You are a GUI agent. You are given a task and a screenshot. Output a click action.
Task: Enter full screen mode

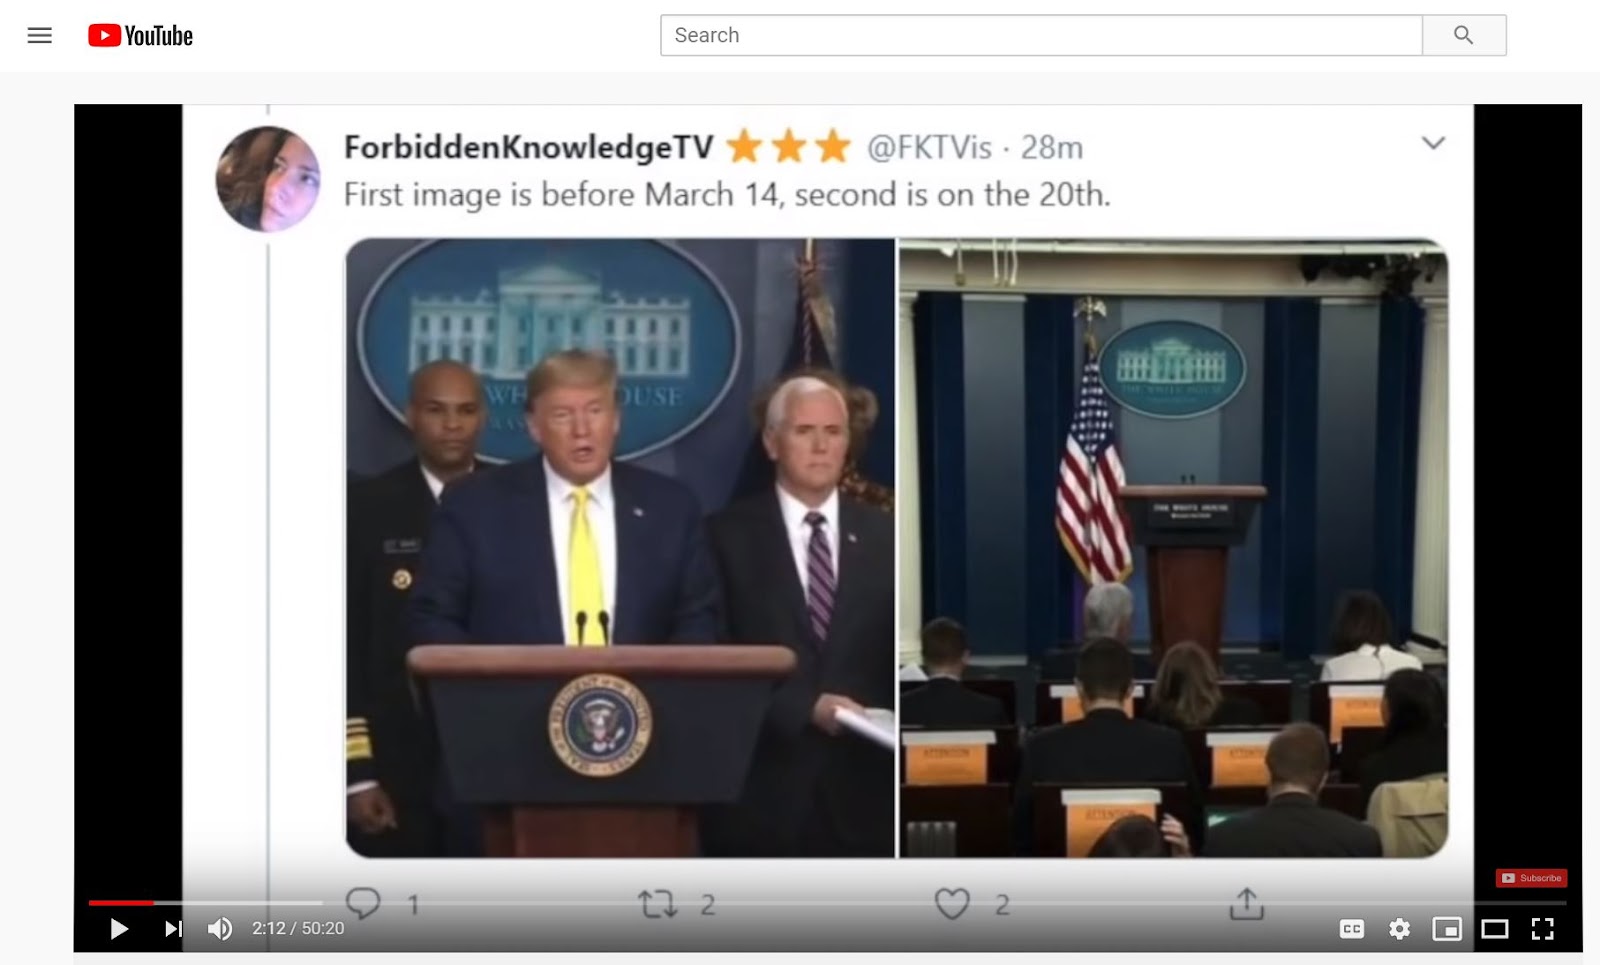(1543, 929)
